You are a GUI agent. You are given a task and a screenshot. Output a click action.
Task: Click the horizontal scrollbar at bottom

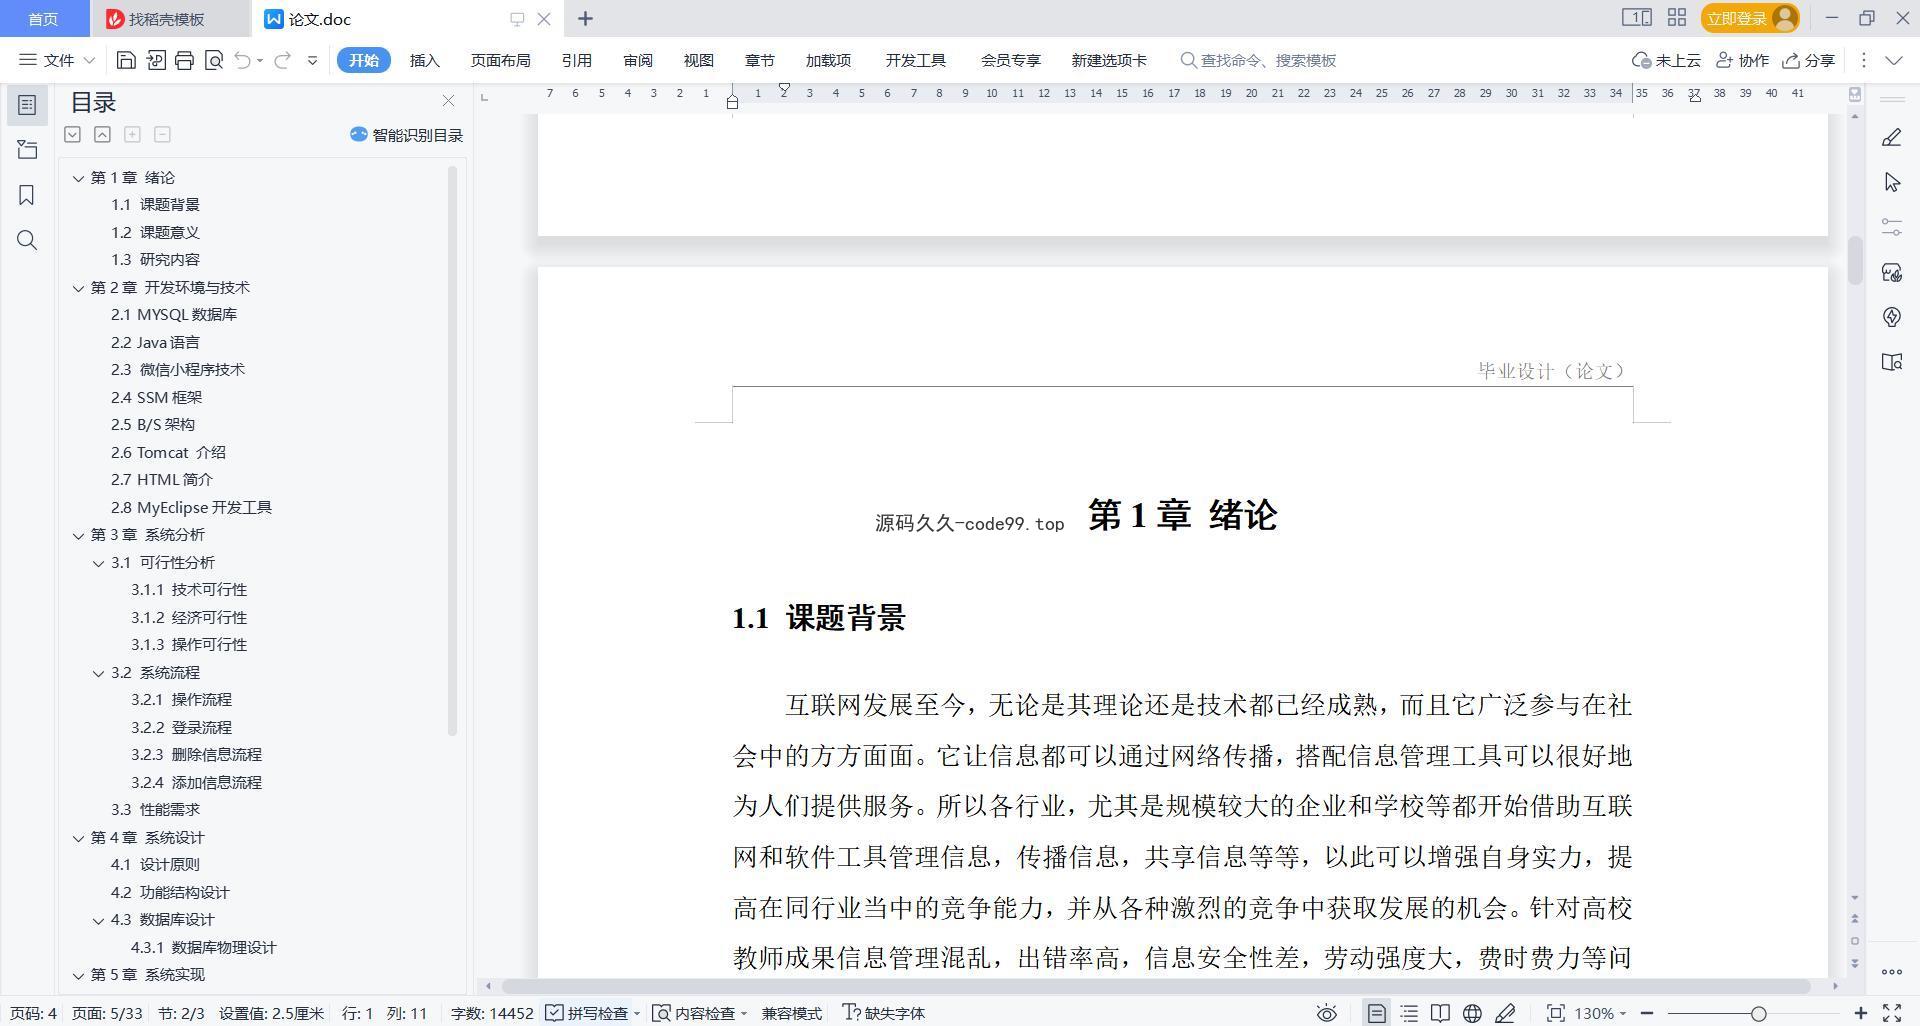[x=1156, y=986]
